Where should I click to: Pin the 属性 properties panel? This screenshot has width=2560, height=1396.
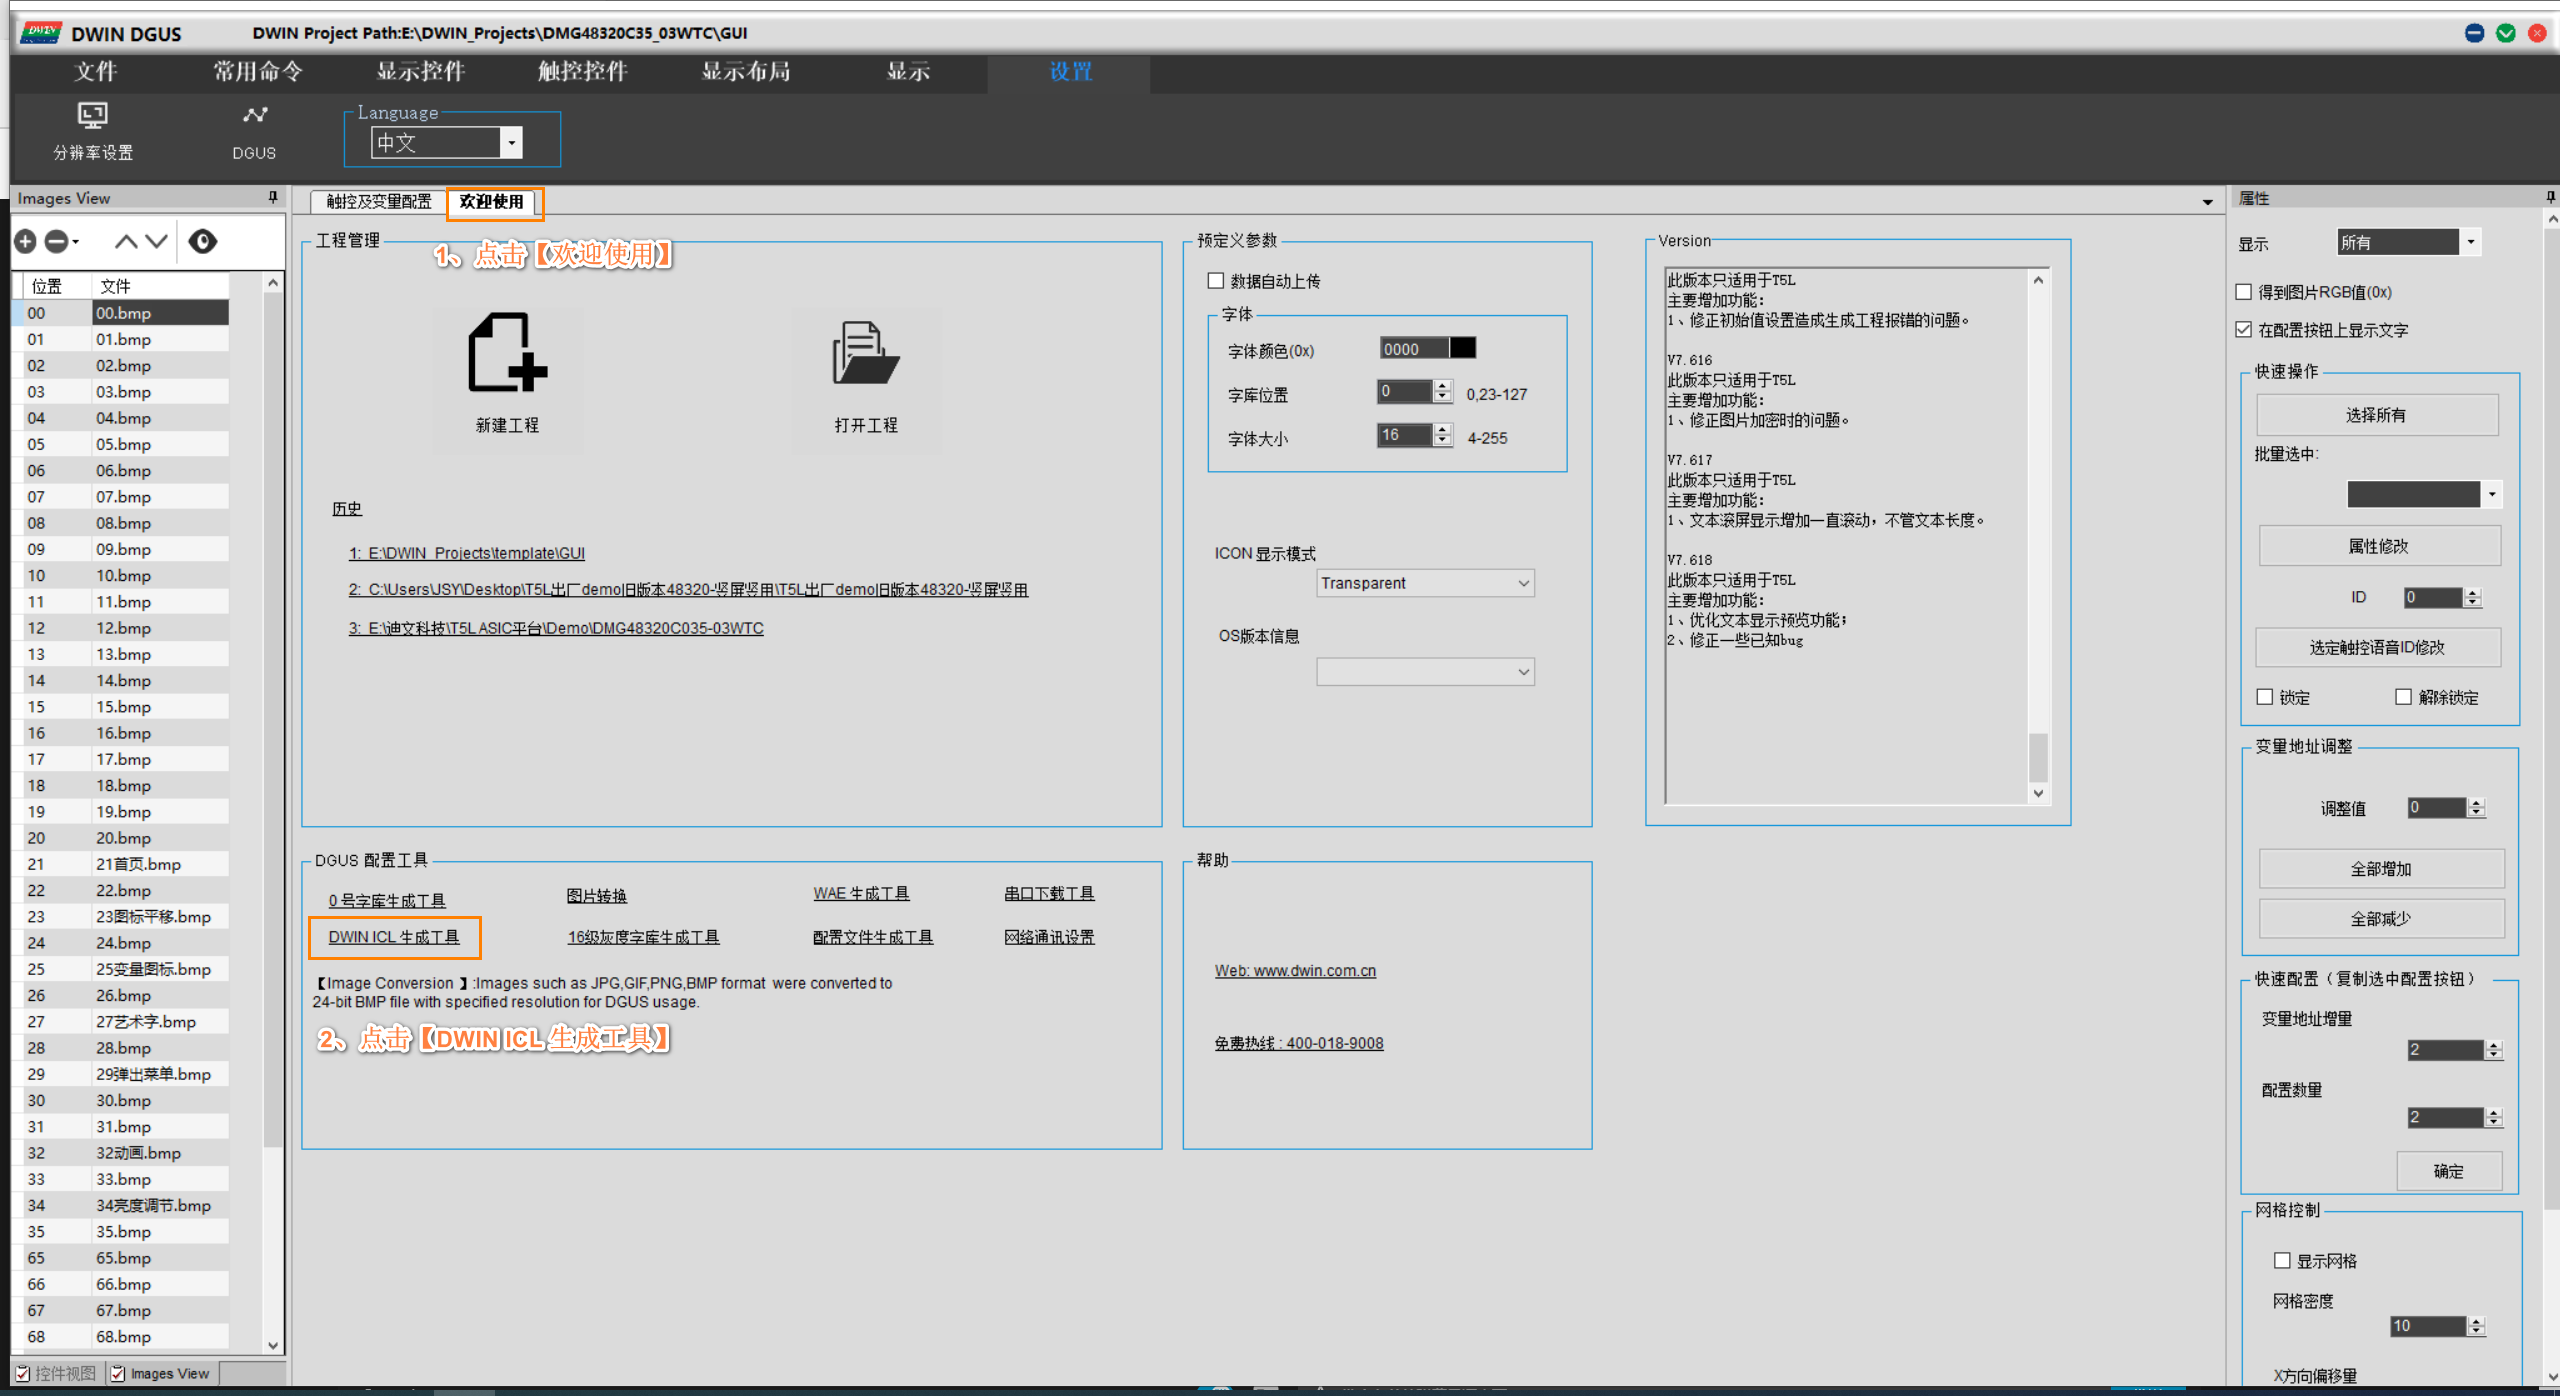point(2551,198)
